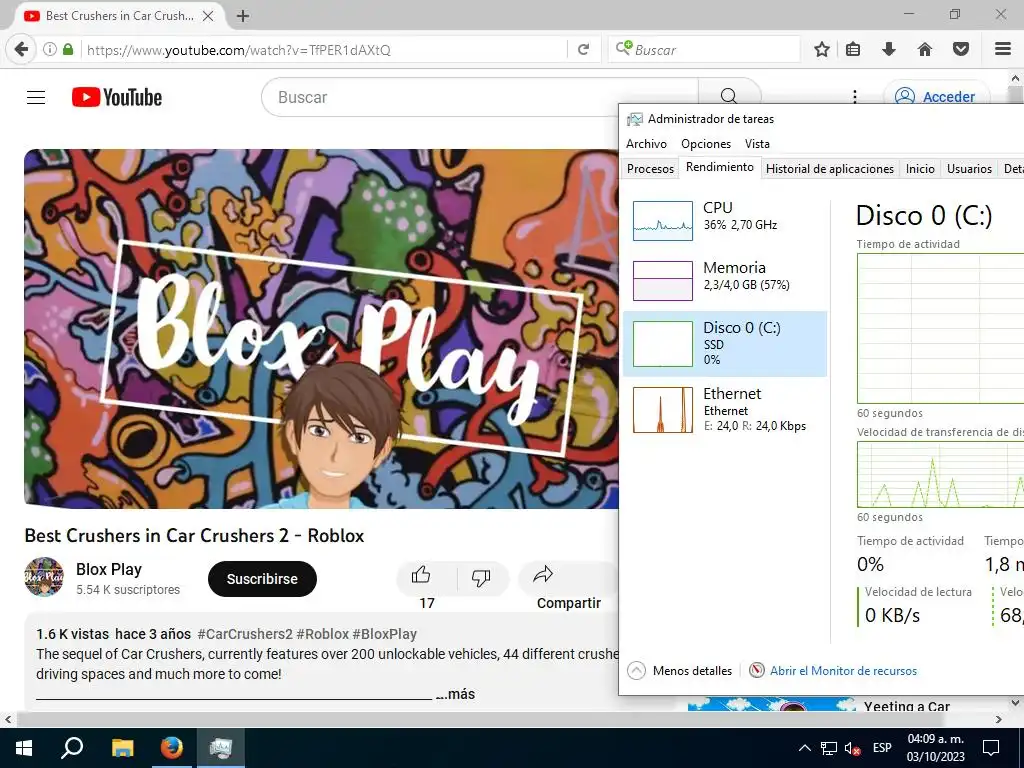The width and height of the screenshot is (1024, 768).
Task: Close the Best Crushers YouTube tab
Action: click(208, 16)
